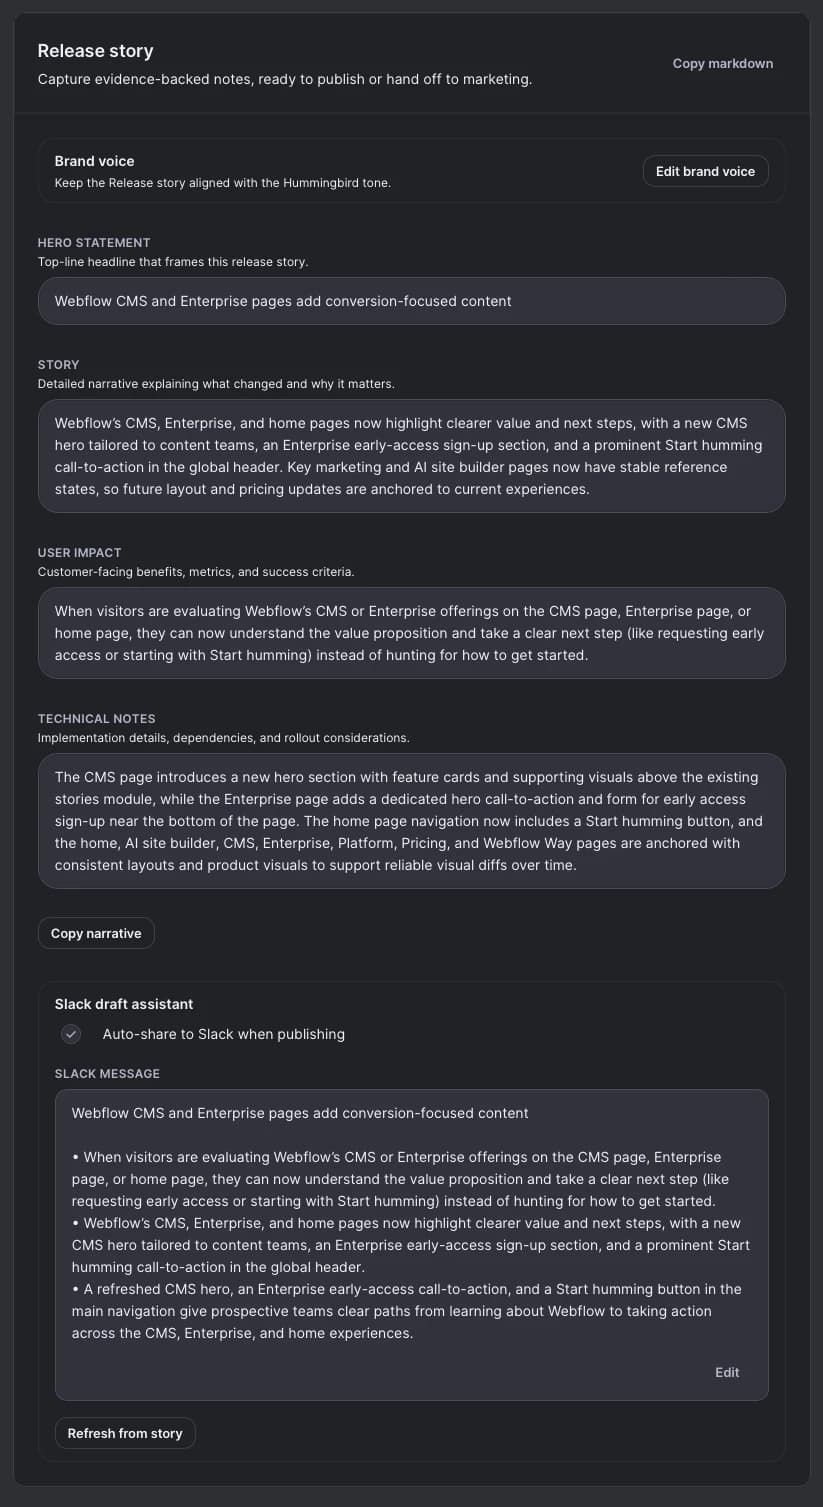Click the Hero statement text field
Screen dimensions: 823x1507
click(411, 300)
